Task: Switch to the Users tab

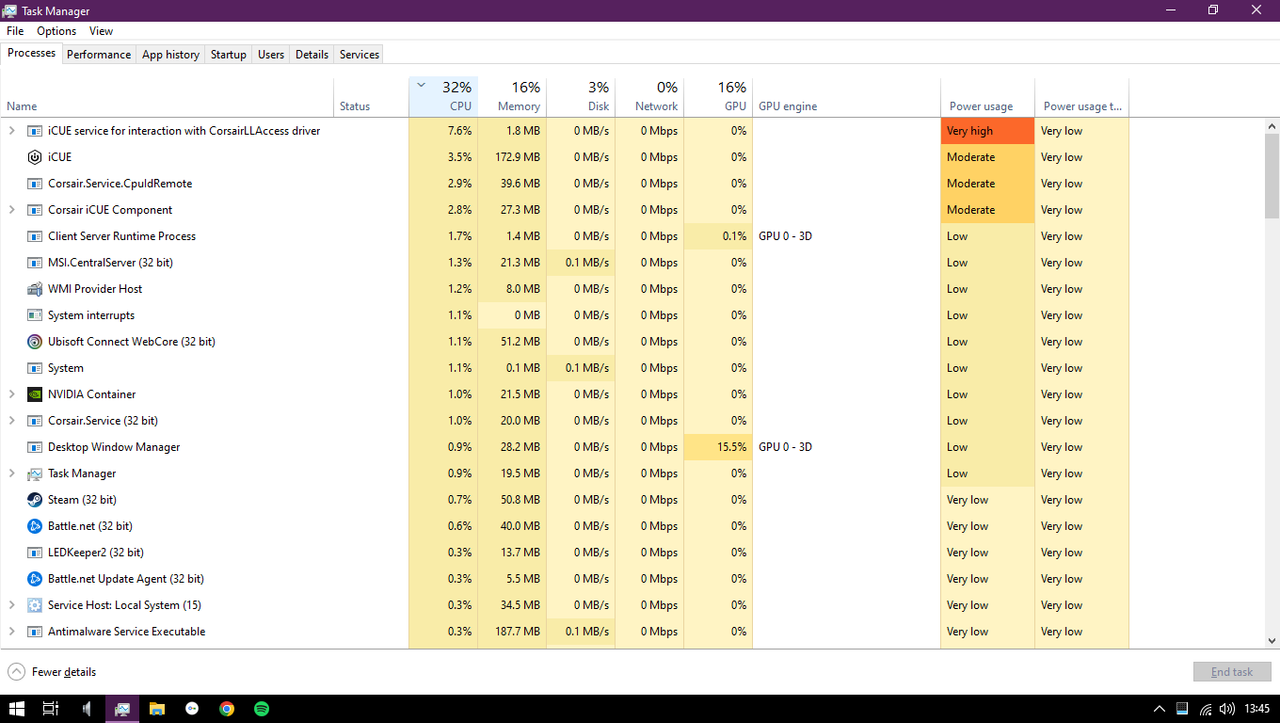Action: pos(271,54)
